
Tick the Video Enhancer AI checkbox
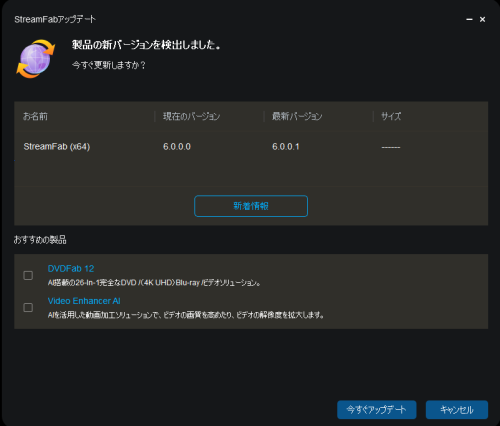28,307
